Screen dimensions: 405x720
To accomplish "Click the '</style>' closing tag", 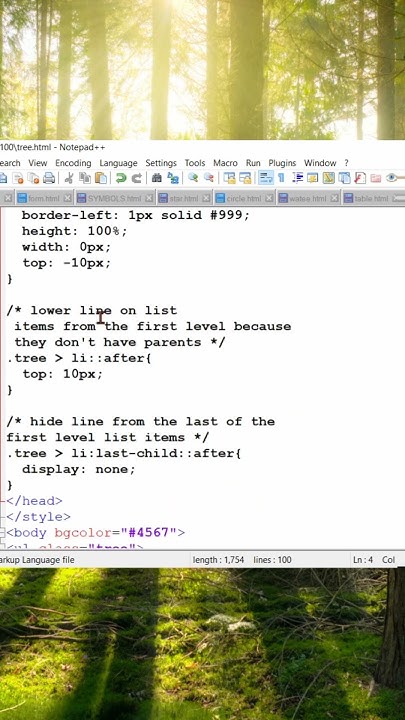I will [39, 517].
